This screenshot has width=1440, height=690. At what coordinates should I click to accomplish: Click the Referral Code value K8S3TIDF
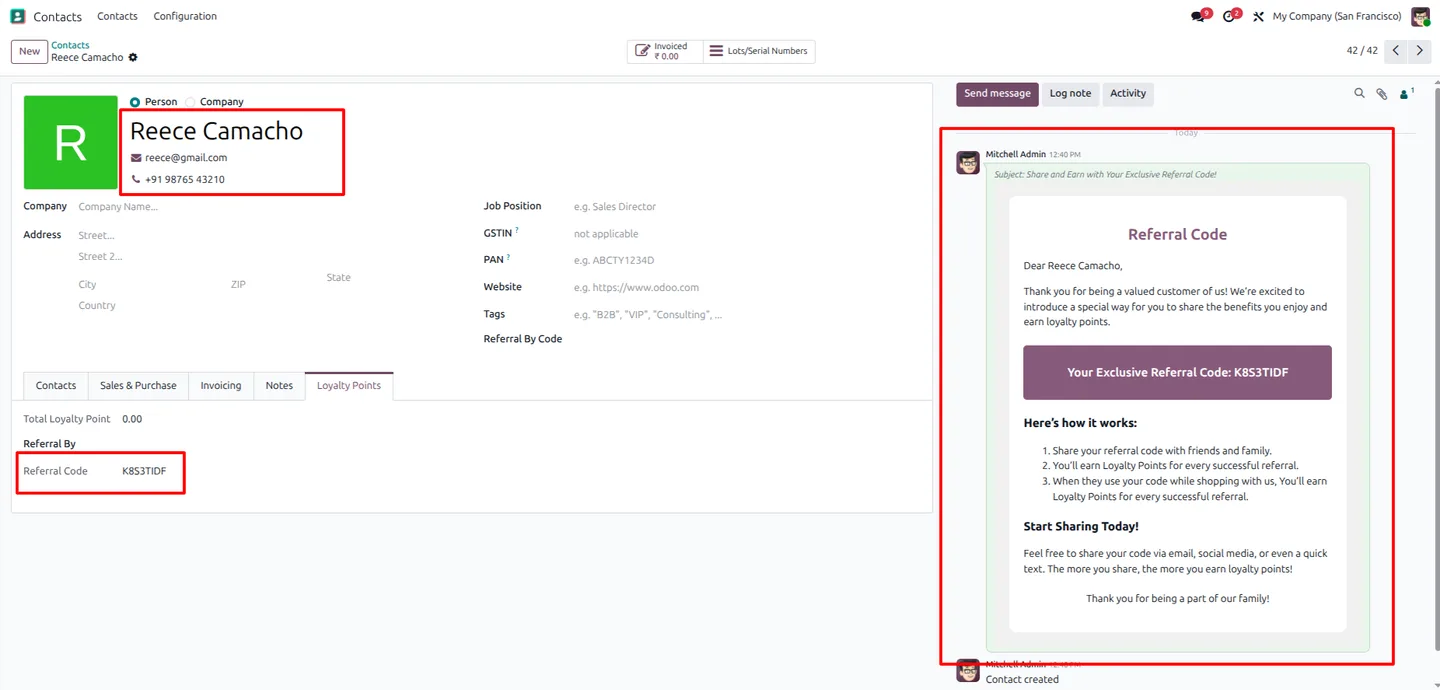point(144,471)
